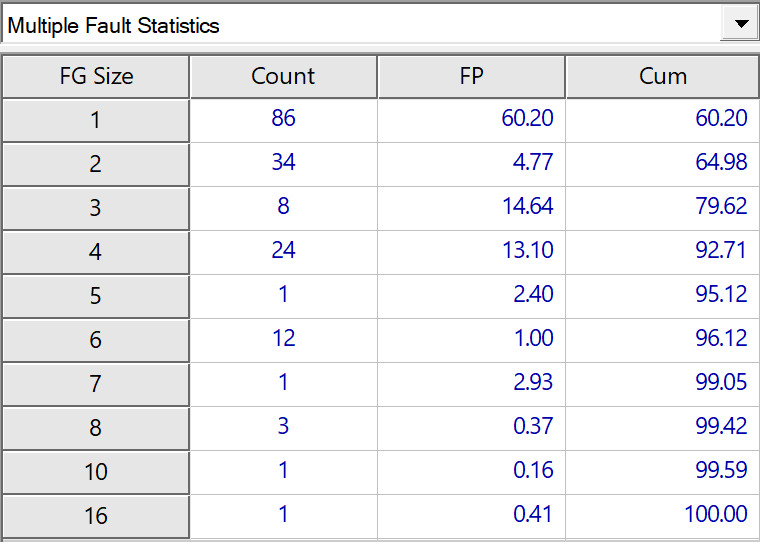Click the FP column header
This screenshot has height=542, width=760.
[x=471, y=76]
